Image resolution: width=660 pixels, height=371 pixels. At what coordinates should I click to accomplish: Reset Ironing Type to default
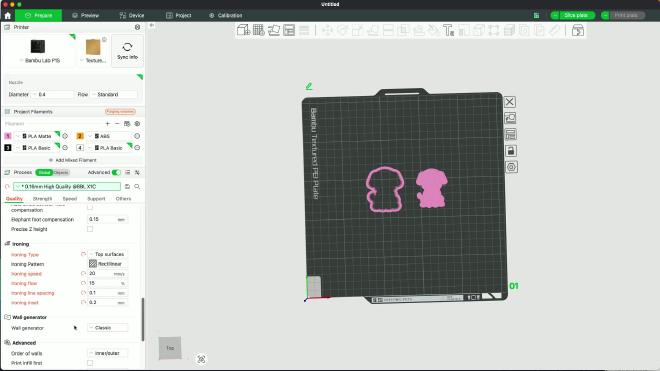point(83,254)
